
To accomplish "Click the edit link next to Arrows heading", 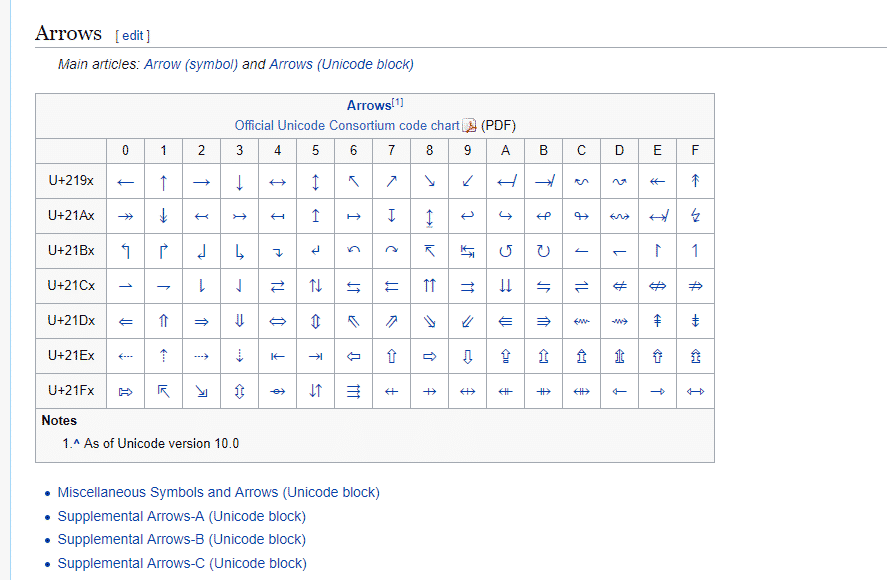I will coord(133,36).
